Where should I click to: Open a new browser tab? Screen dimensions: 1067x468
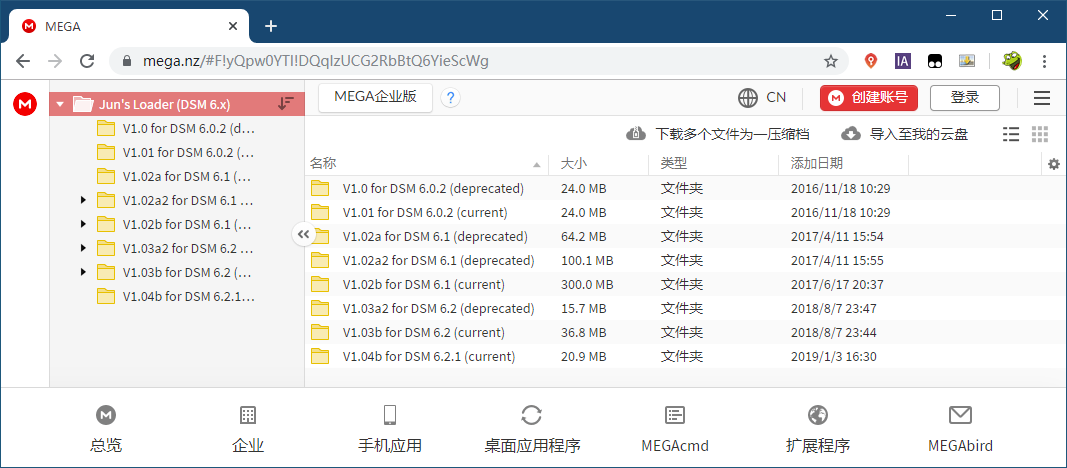pyautogui.click(x=271, y=27)
